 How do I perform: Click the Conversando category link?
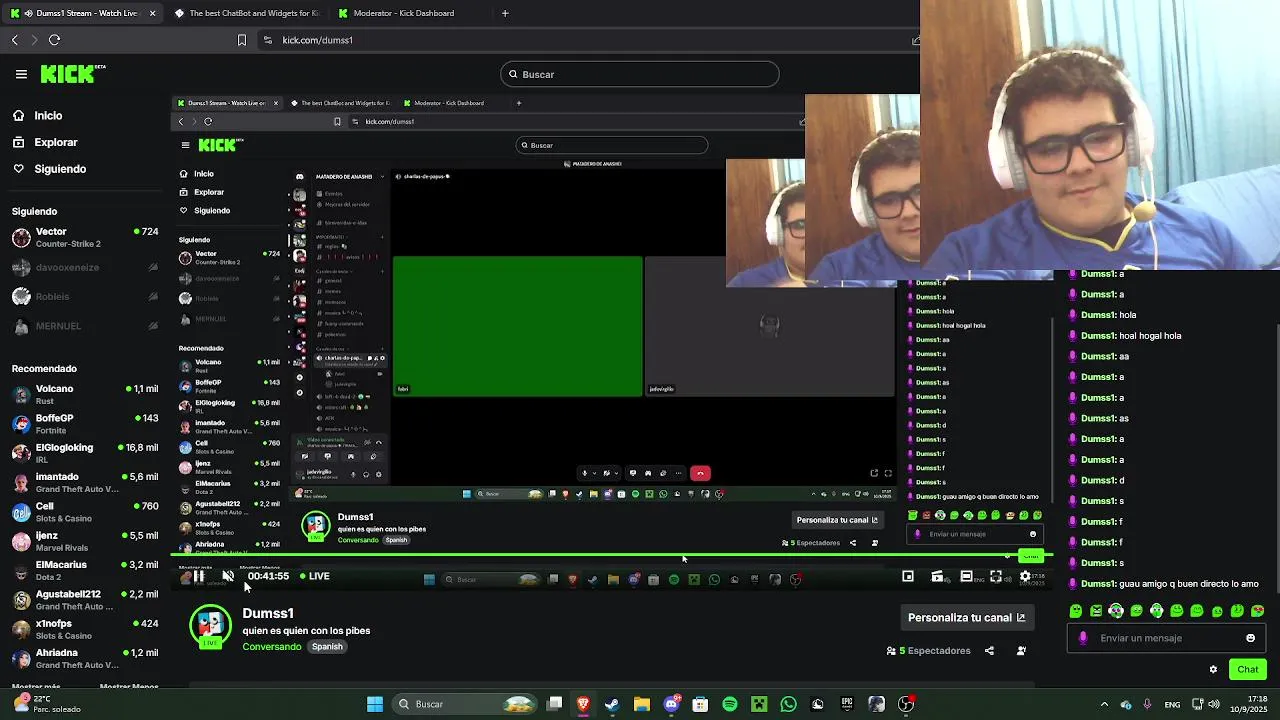point(271,647)
